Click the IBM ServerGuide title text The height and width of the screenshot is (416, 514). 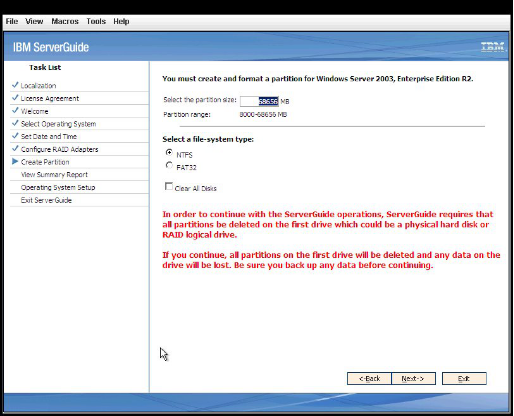coord(51,47)
